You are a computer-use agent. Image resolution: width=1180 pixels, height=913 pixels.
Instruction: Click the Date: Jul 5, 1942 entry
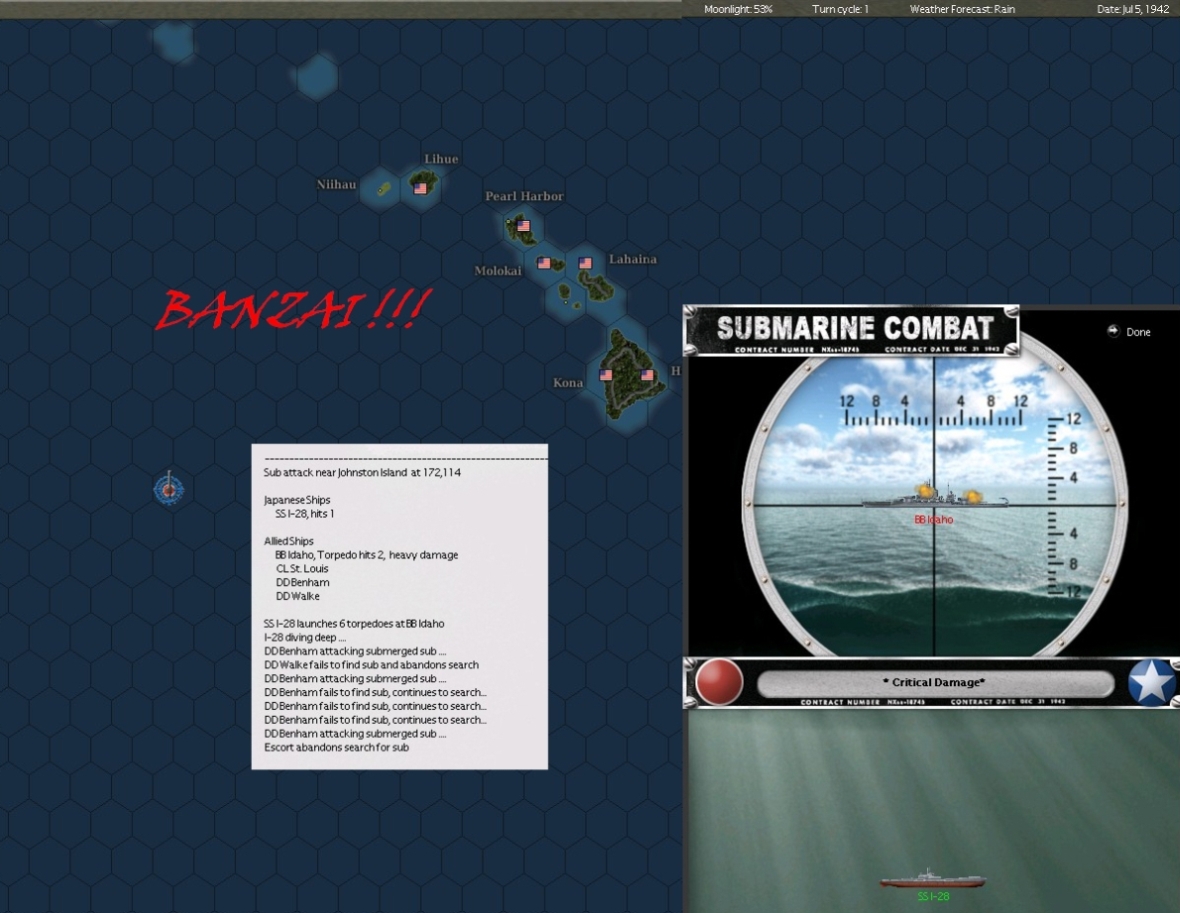click(x=1133, y=9)
